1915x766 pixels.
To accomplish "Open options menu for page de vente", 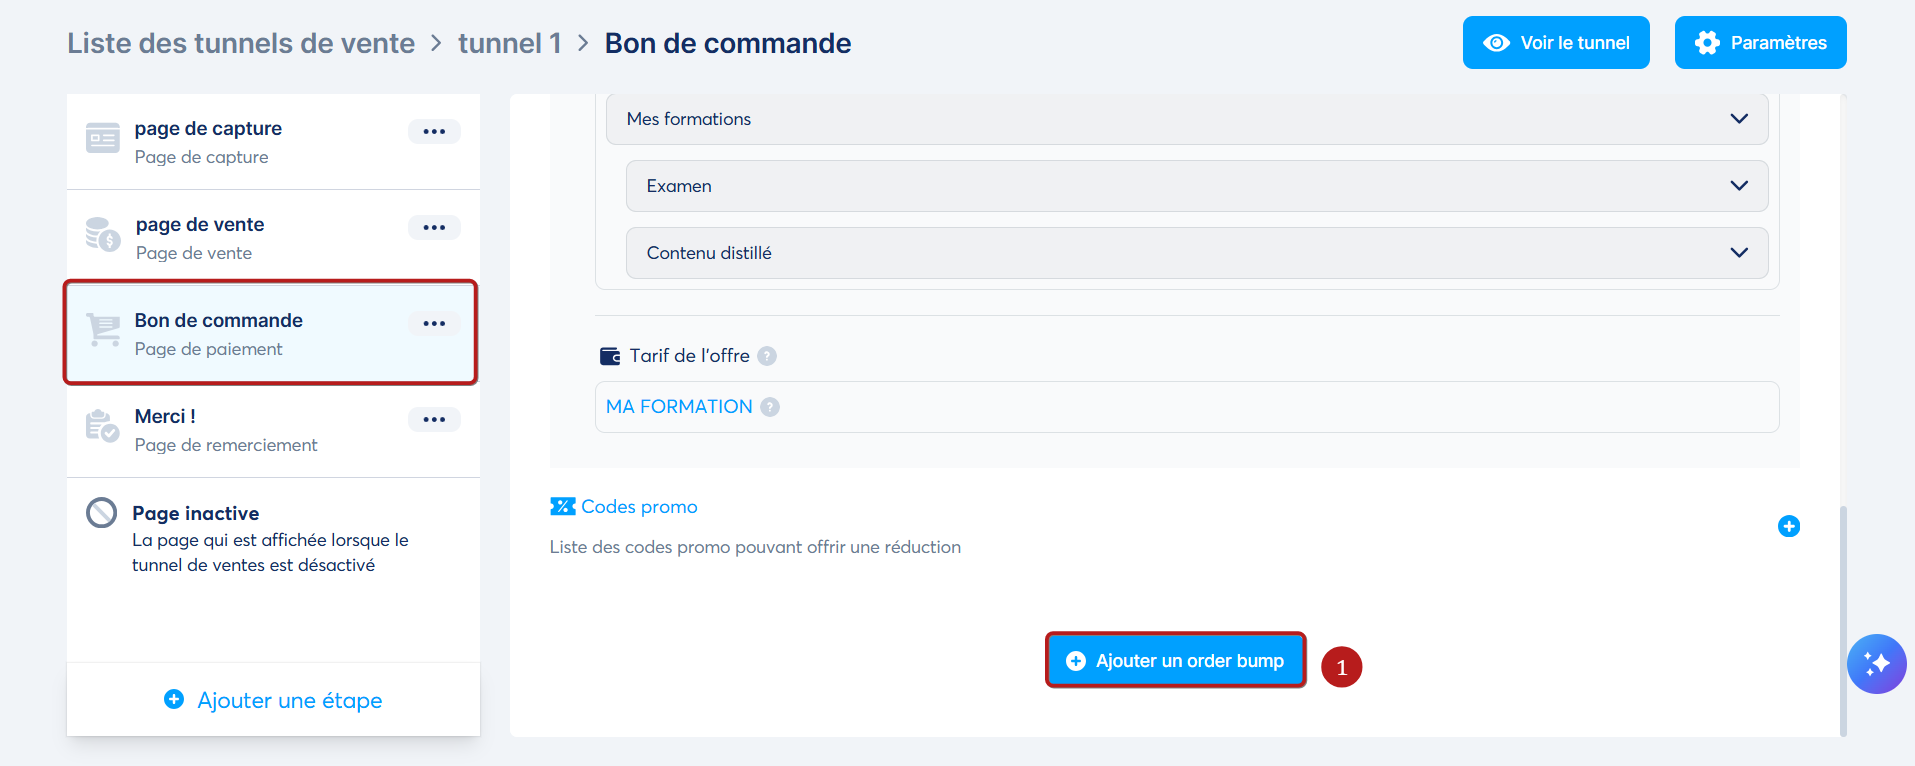I will point(434,228).
